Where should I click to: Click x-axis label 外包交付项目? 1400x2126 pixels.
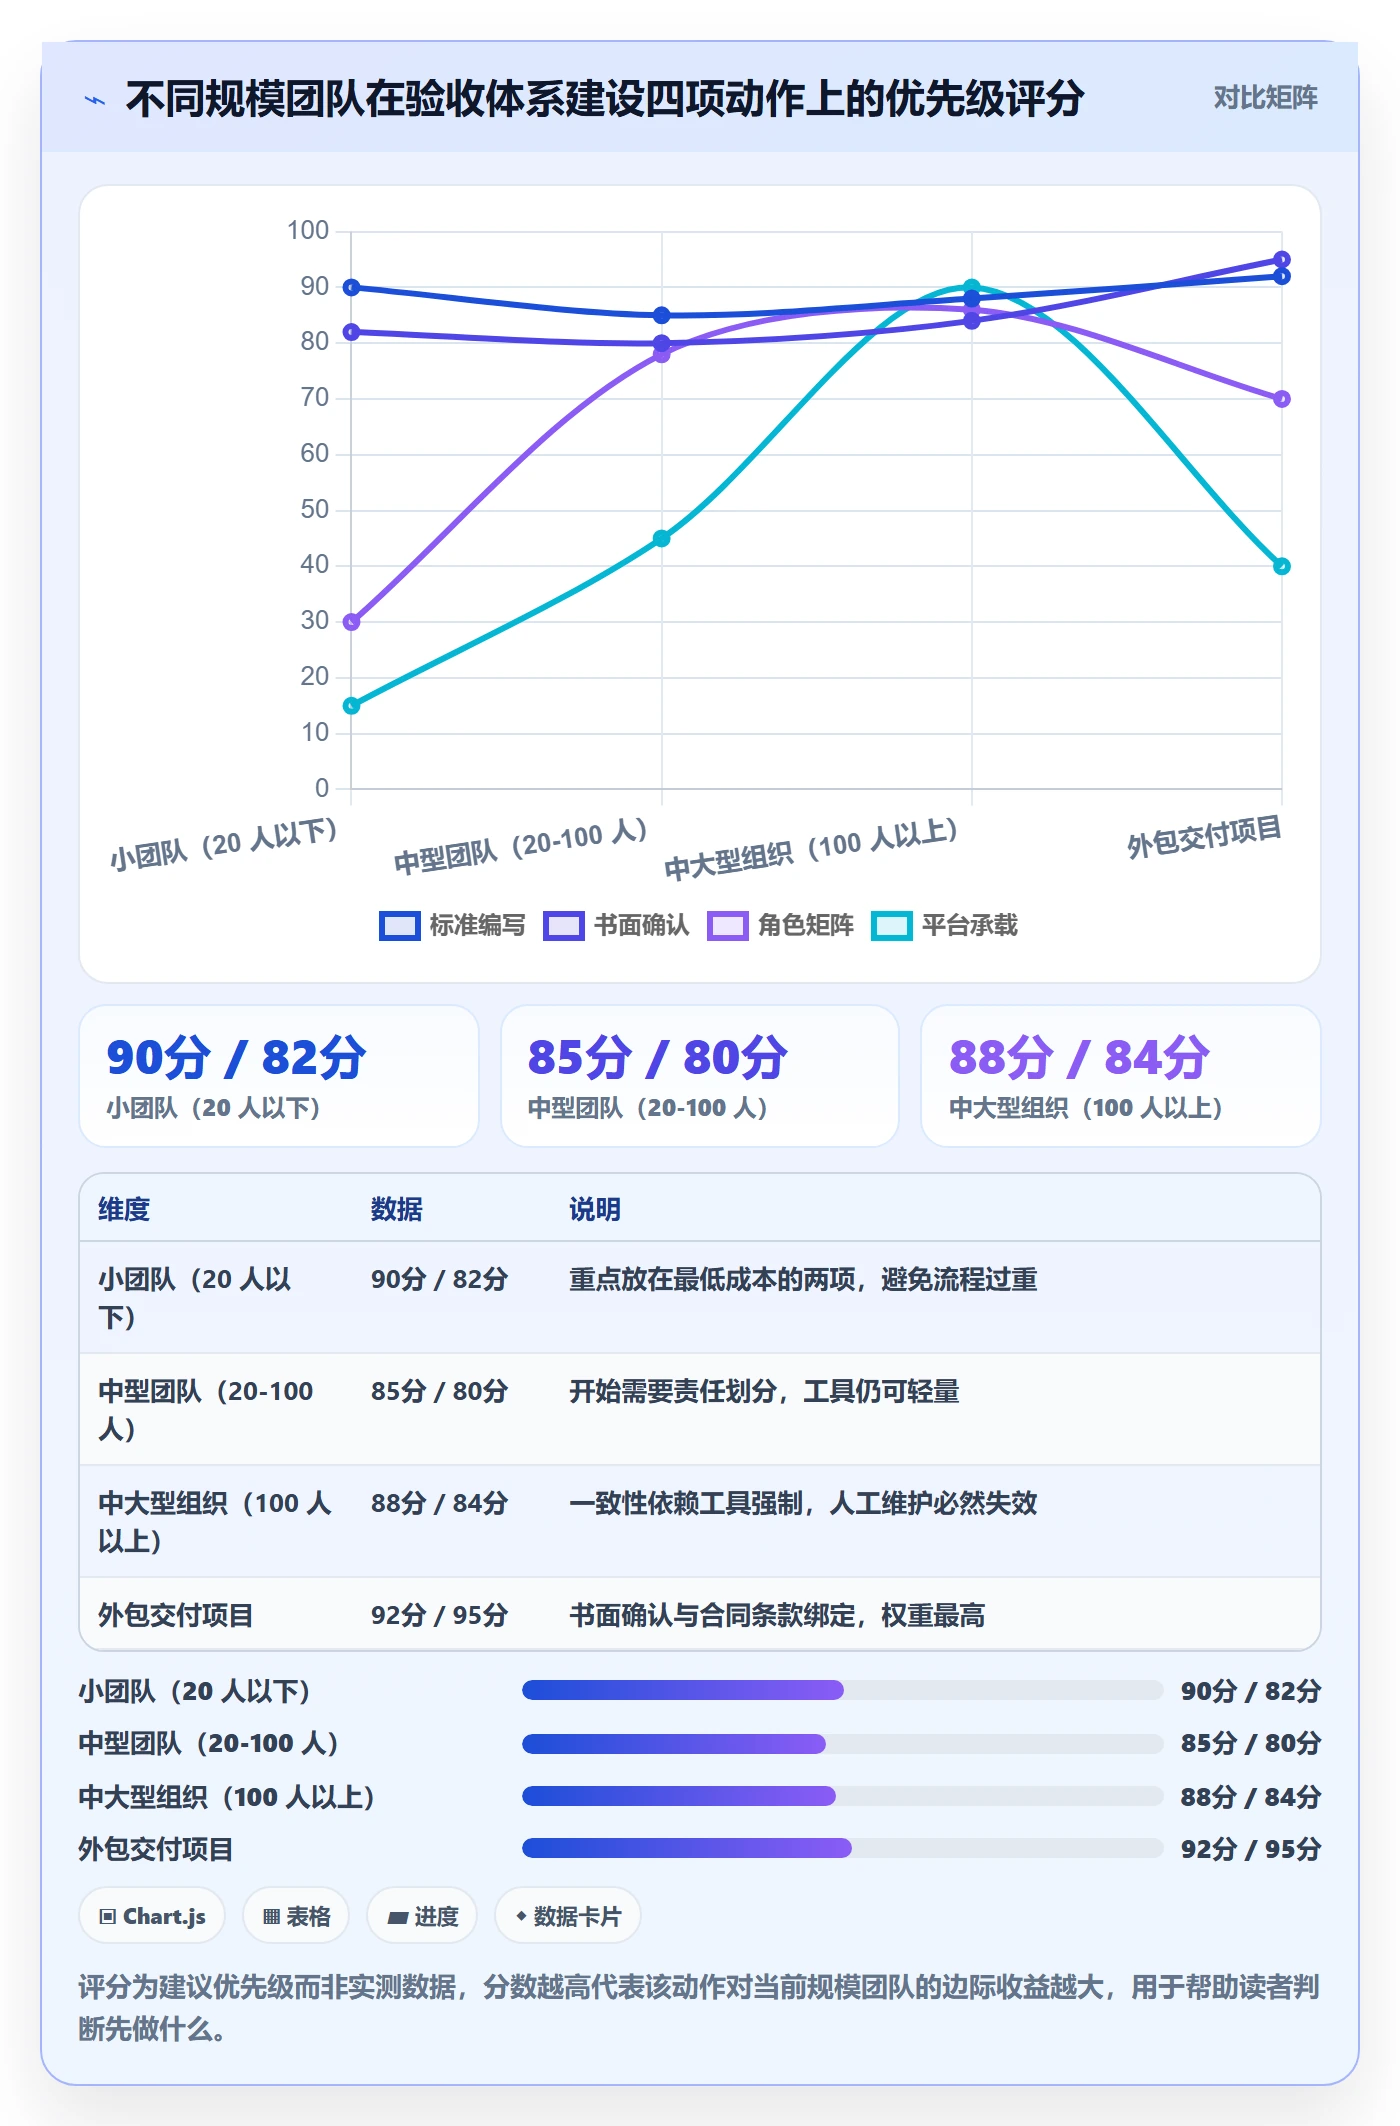(1204, 836)
